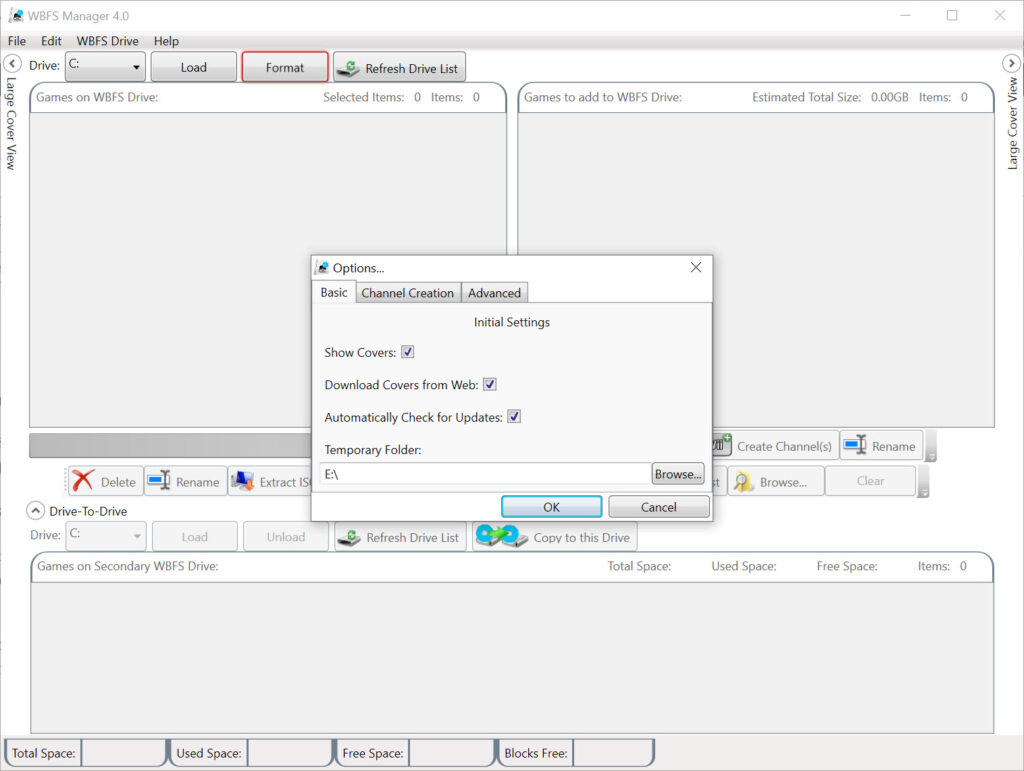Click toolbar overflow arrow beside upper Rename
Viewport: 1024px width, 771px height.
click(x=931, y=447)
